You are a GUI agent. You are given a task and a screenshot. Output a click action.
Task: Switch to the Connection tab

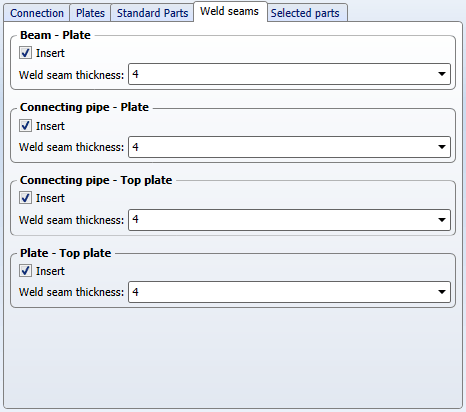pyautogui.click(x=37, y=13)
